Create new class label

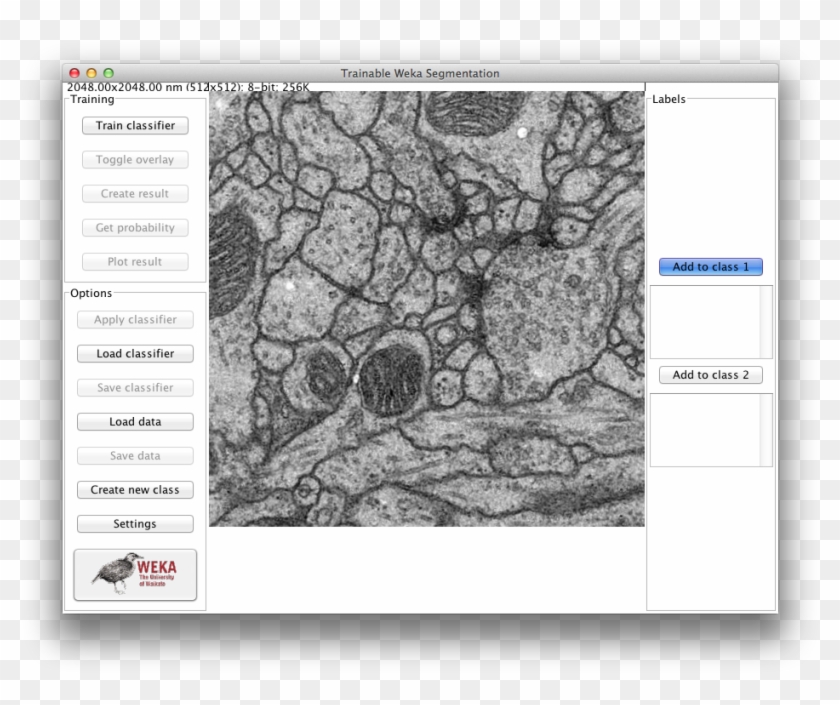tap(134, 489)
